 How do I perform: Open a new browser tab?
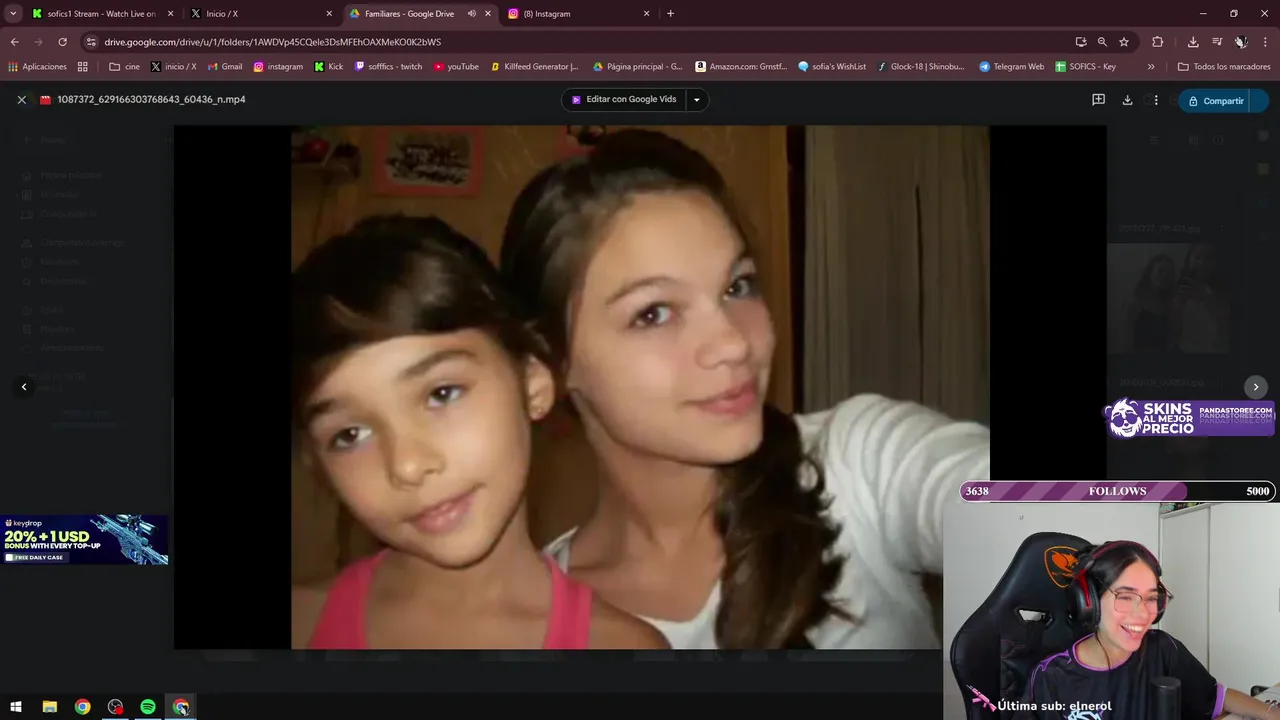670,14
